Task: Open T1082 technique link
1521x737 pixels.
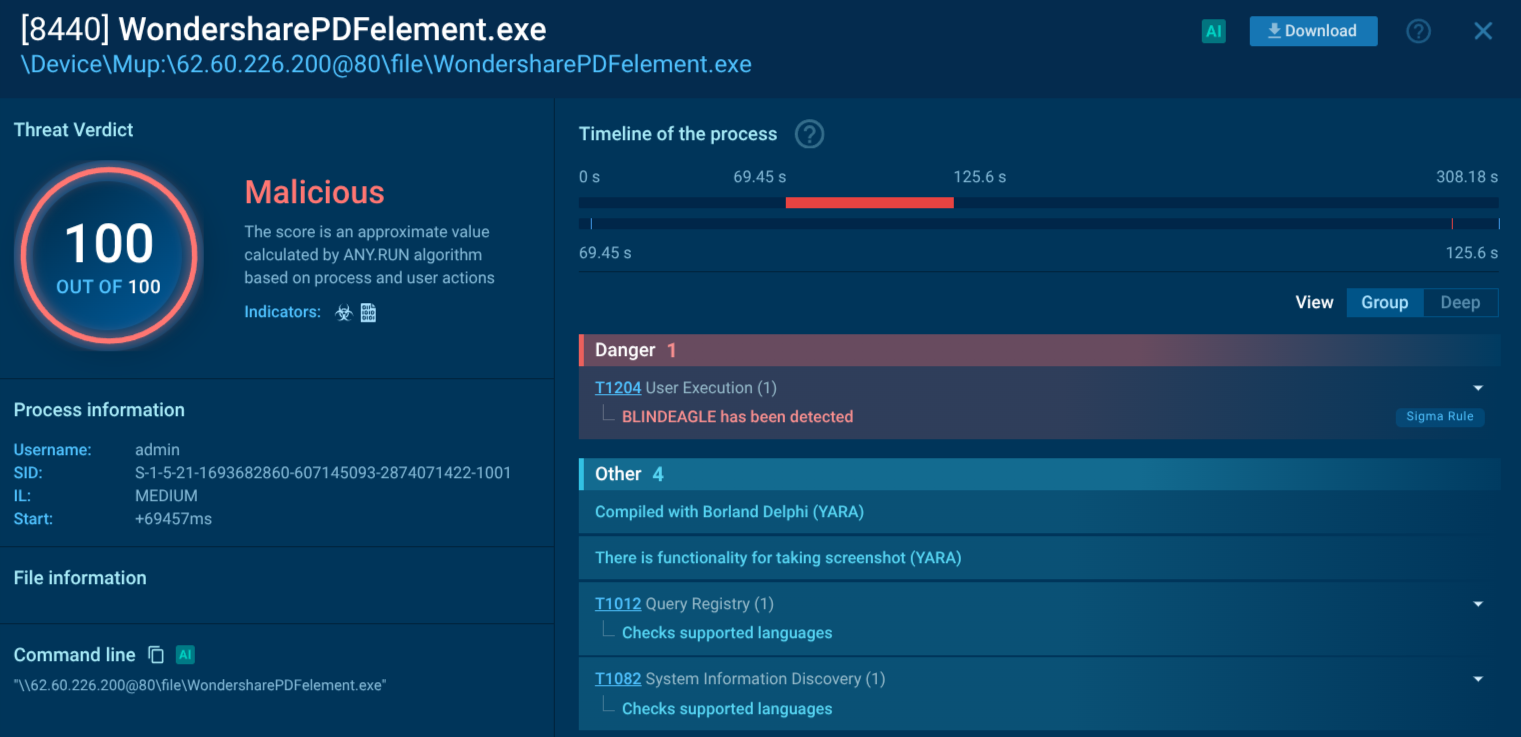Action: pos(618,679)
